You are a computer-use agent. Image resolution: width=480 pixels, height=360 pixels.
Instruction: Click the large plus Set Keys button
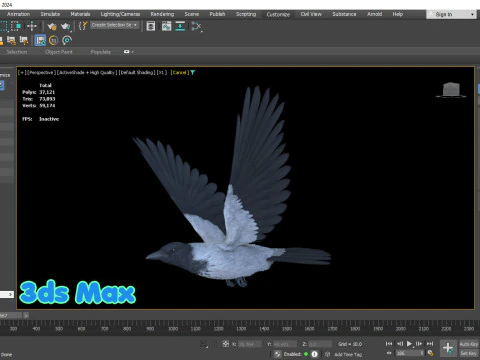click(x=448, y=348)
